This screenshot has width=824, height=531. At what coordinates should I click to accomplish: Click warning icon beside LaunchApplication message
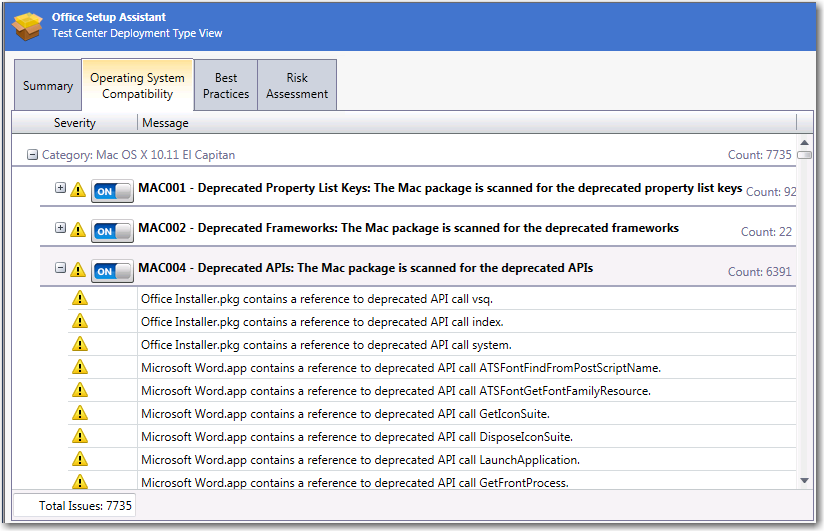point(80,459)
